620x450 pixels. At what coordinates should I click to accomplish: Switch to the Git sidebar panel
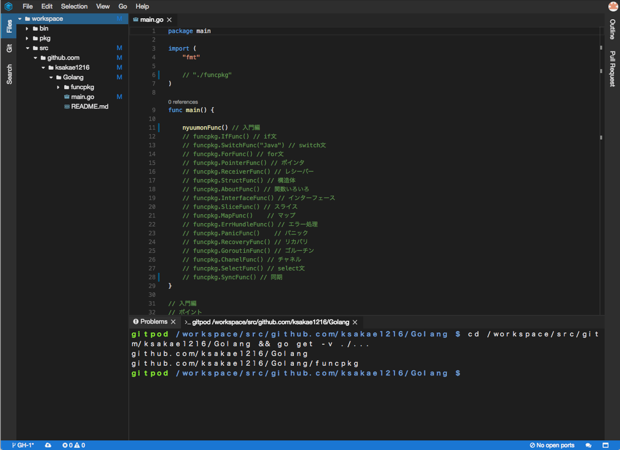(9, 48)
